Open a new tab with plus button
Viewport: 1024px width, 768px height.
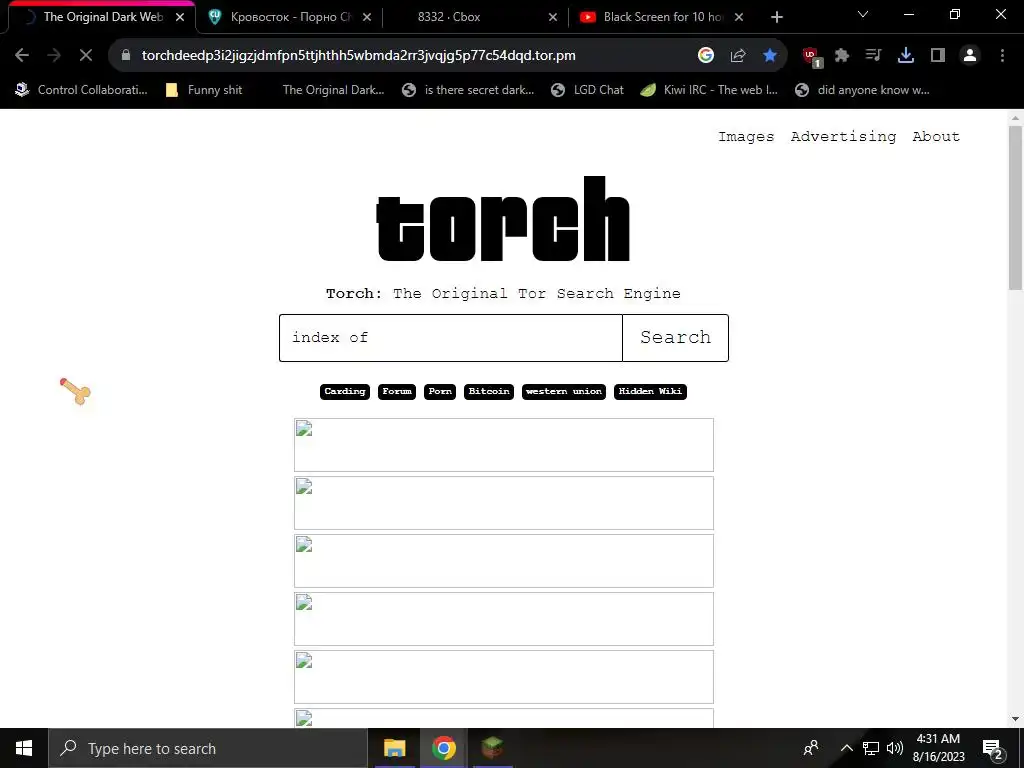click(776, 17)
